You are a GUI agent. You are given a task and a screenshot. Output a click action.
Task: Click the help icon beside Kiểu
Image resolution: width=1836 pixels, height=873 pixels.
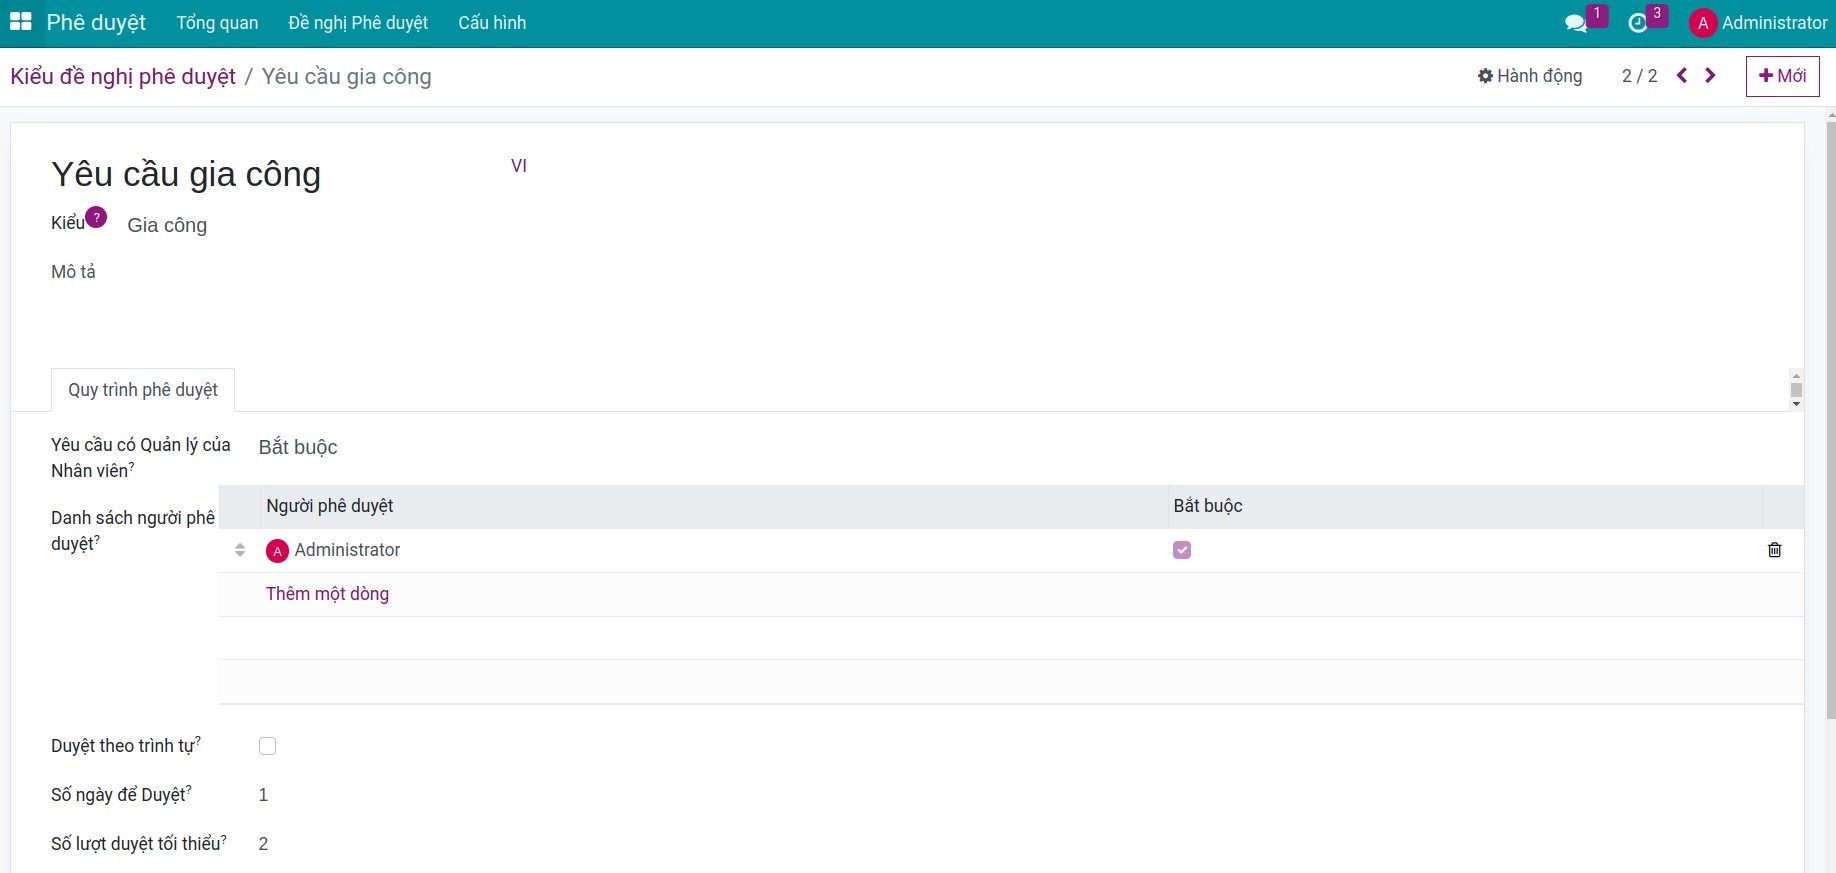coord(96,217)
